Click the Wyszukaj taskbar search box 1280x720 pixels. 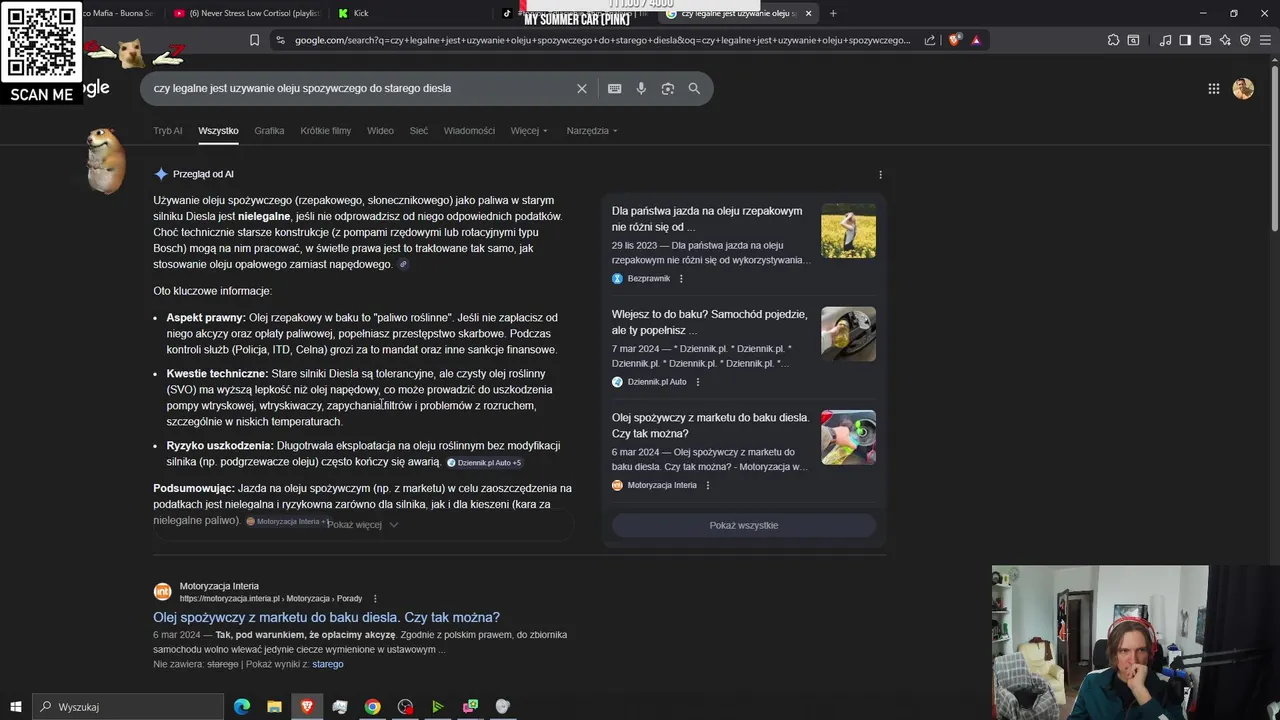pos(127,707)
